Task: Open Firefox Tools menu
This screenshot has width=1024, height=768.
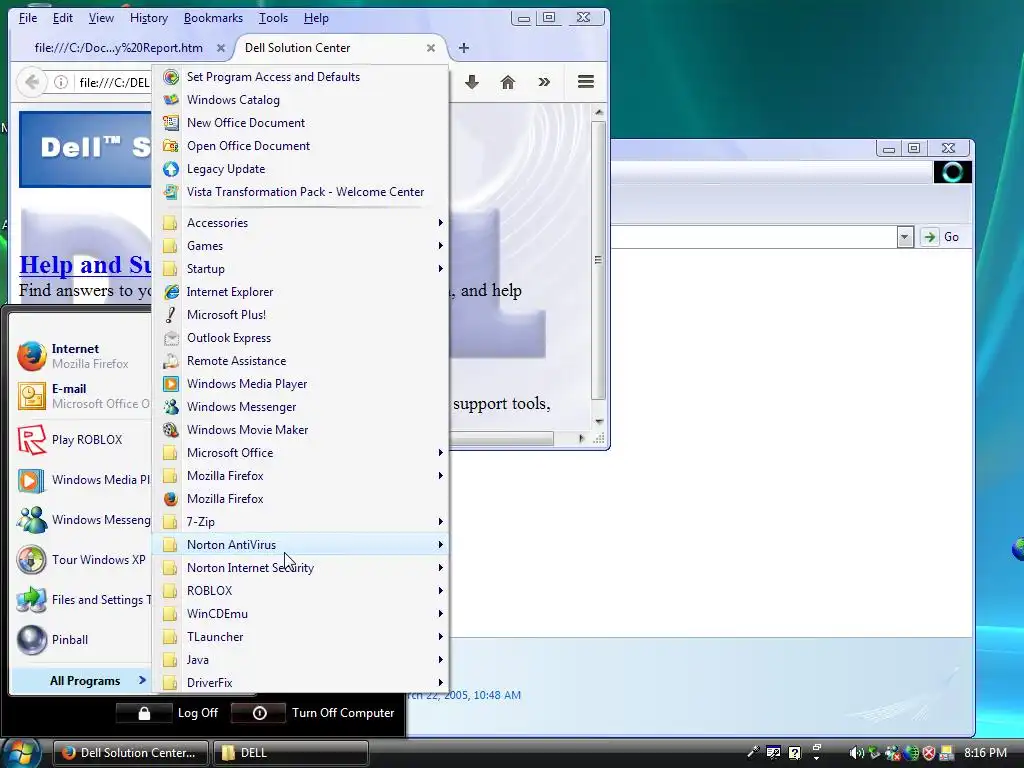Action: click(273, 18)
